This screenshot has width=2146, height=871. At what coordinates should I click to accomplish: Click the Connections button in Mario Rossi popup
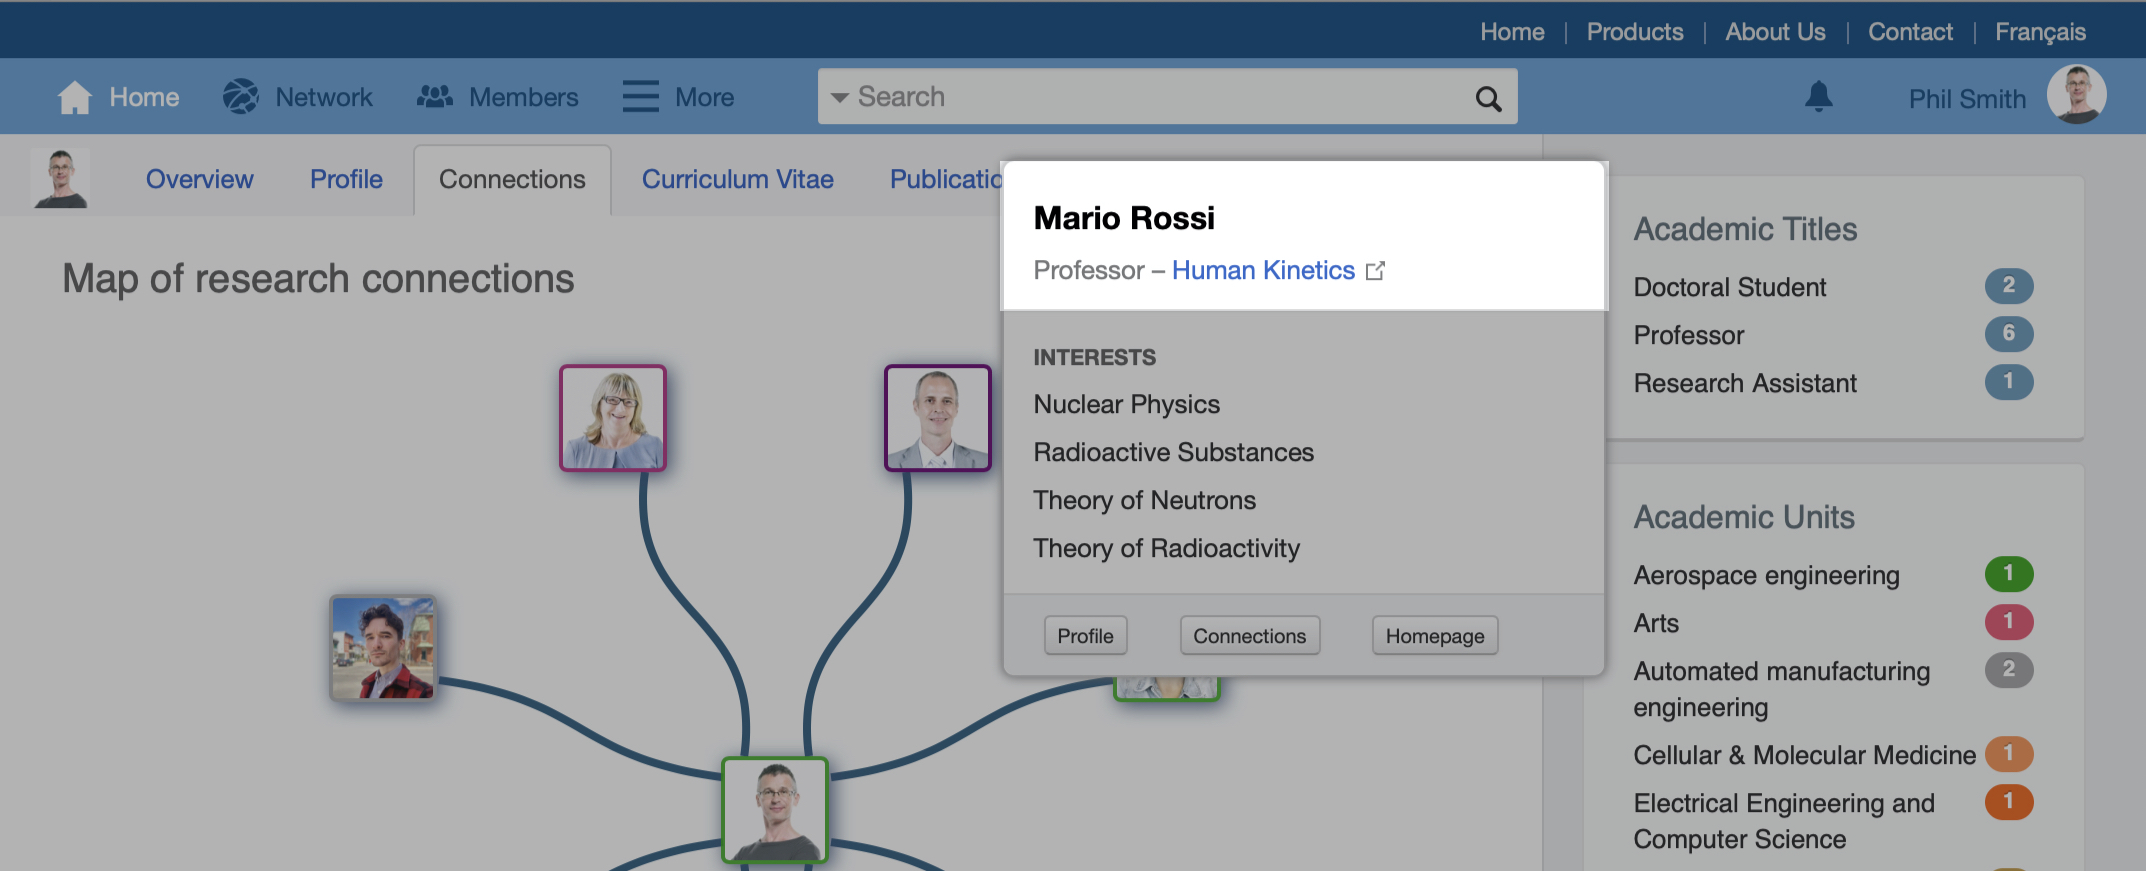pyautogui.click(x=1249, y=636)
